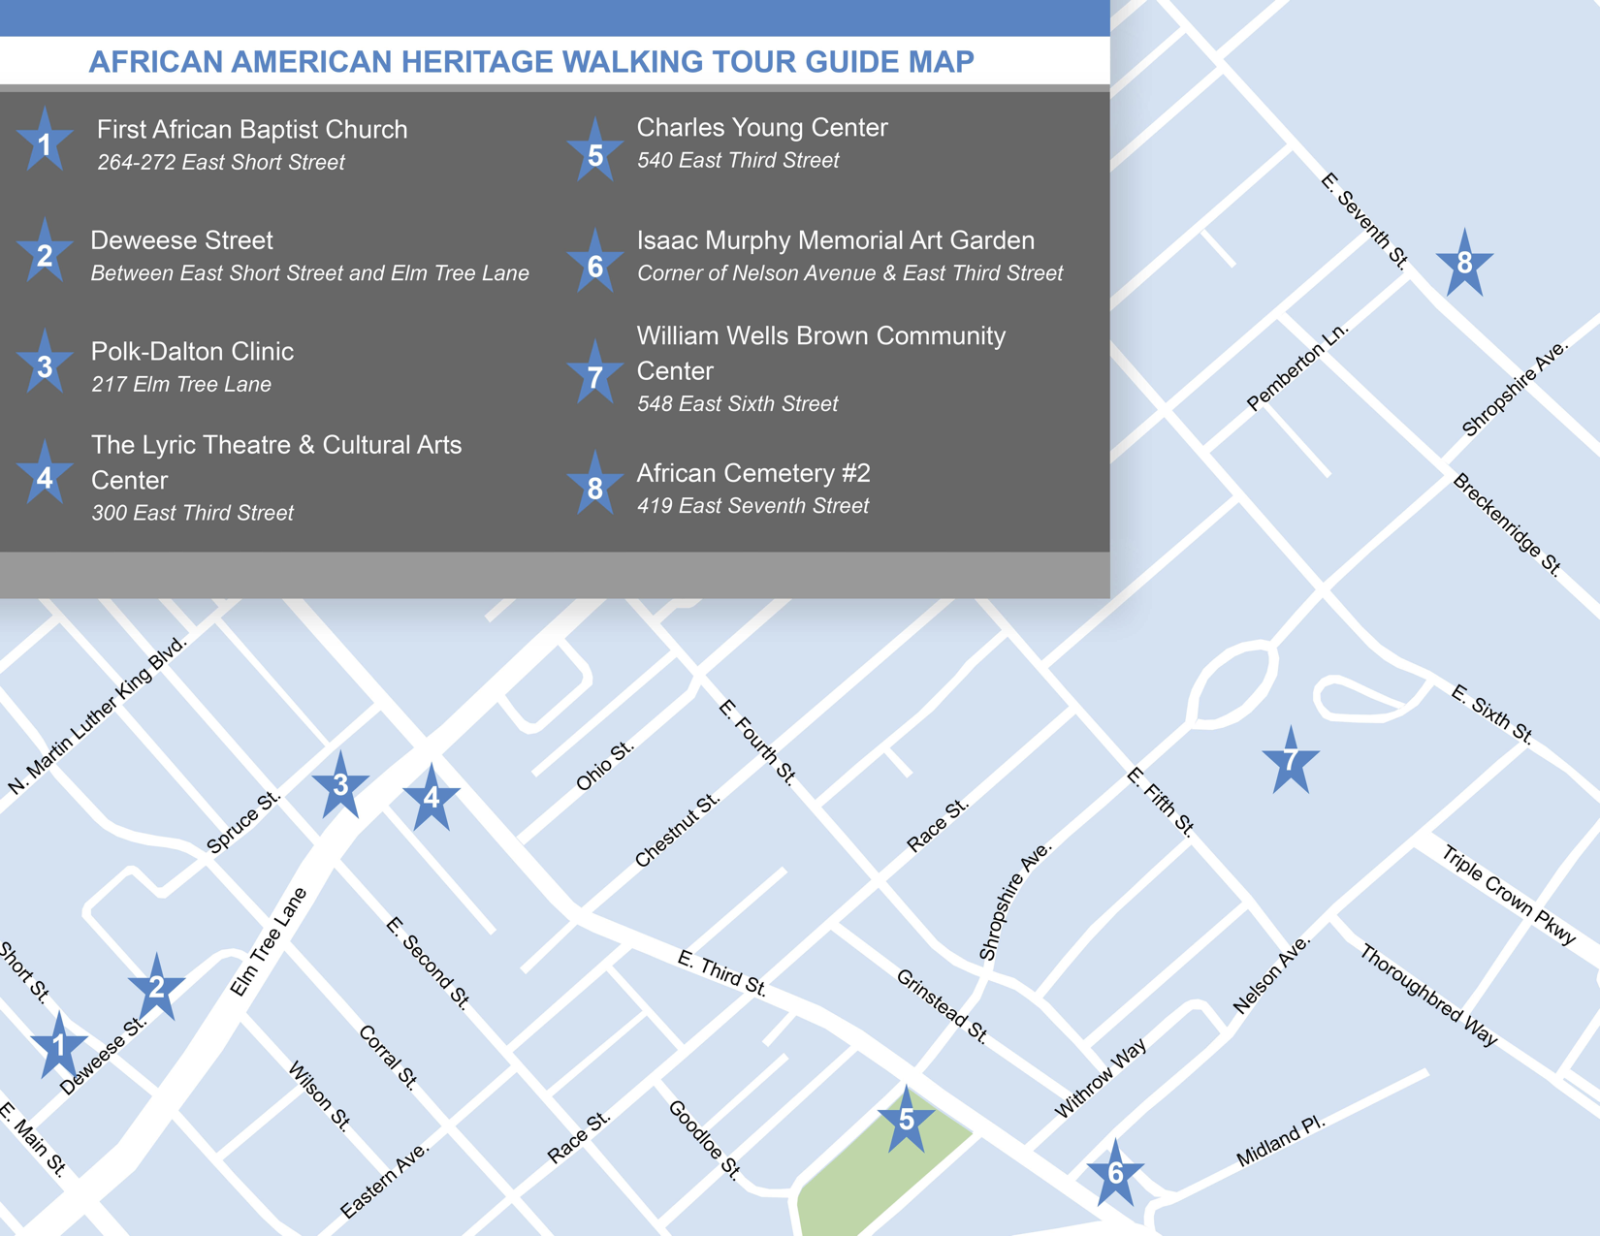Click 'Charles Young Center' legend entry
Screen dimensions: 1600x1236
pyautogui.click(x=762, y=128)
